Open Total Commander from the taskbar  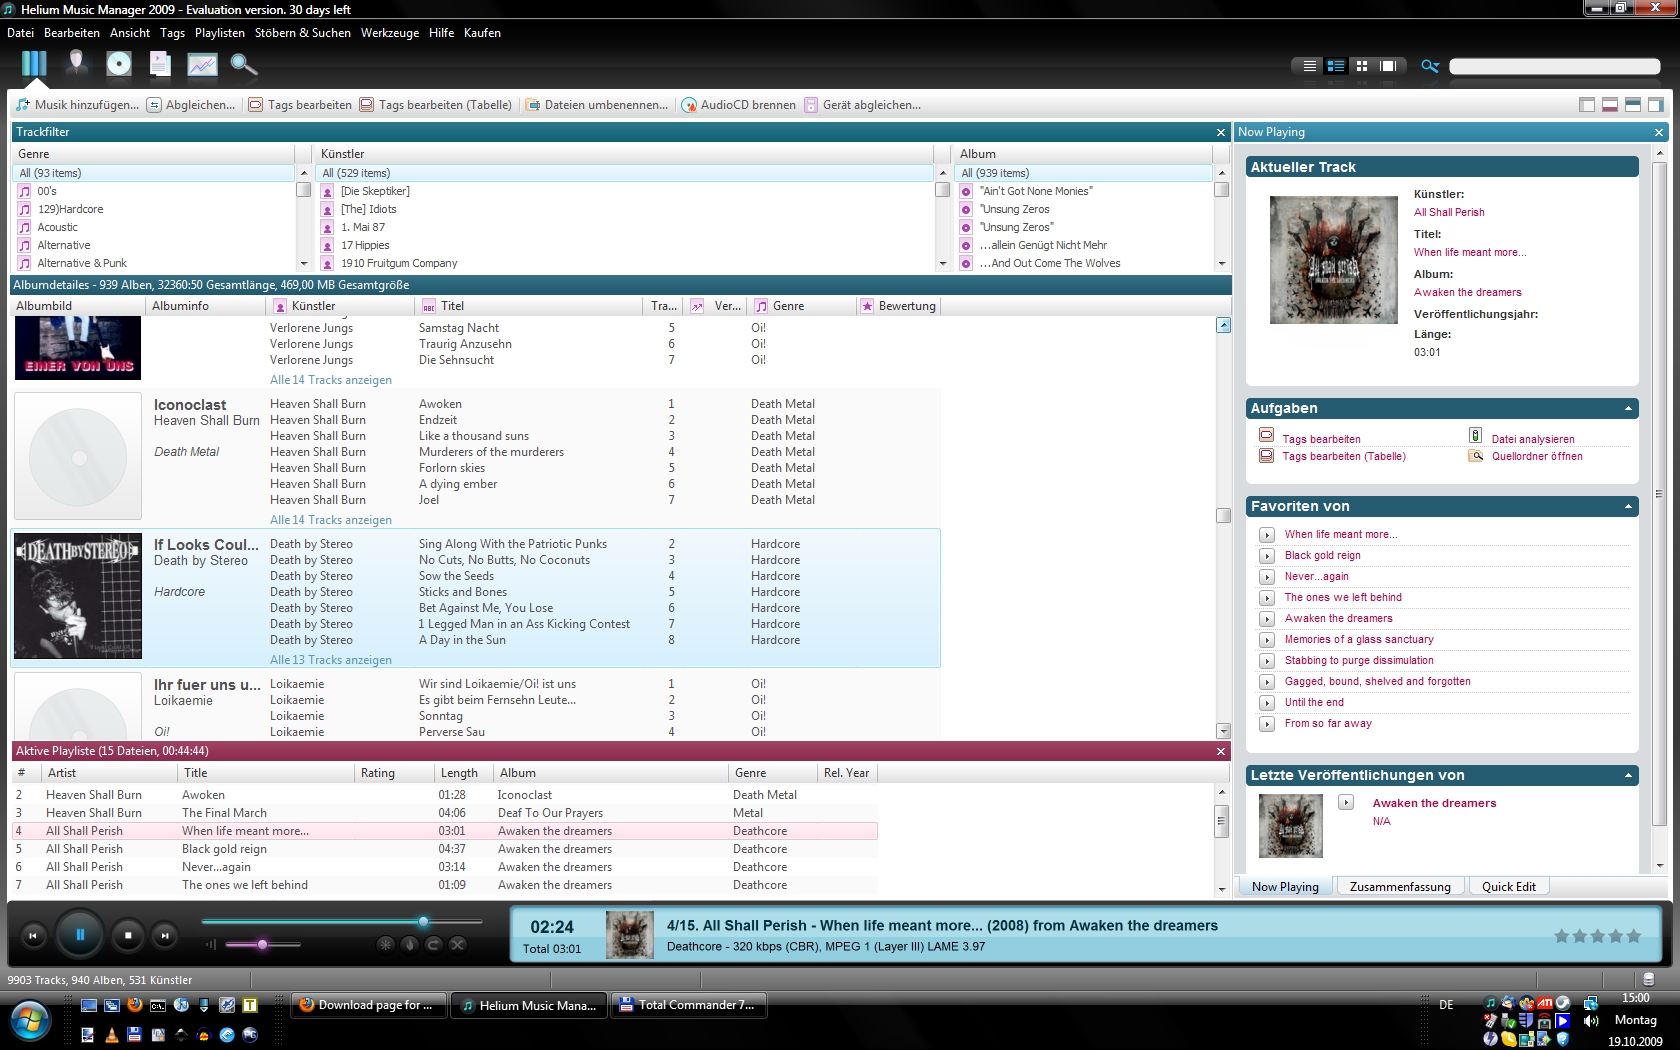[688, 1005]
